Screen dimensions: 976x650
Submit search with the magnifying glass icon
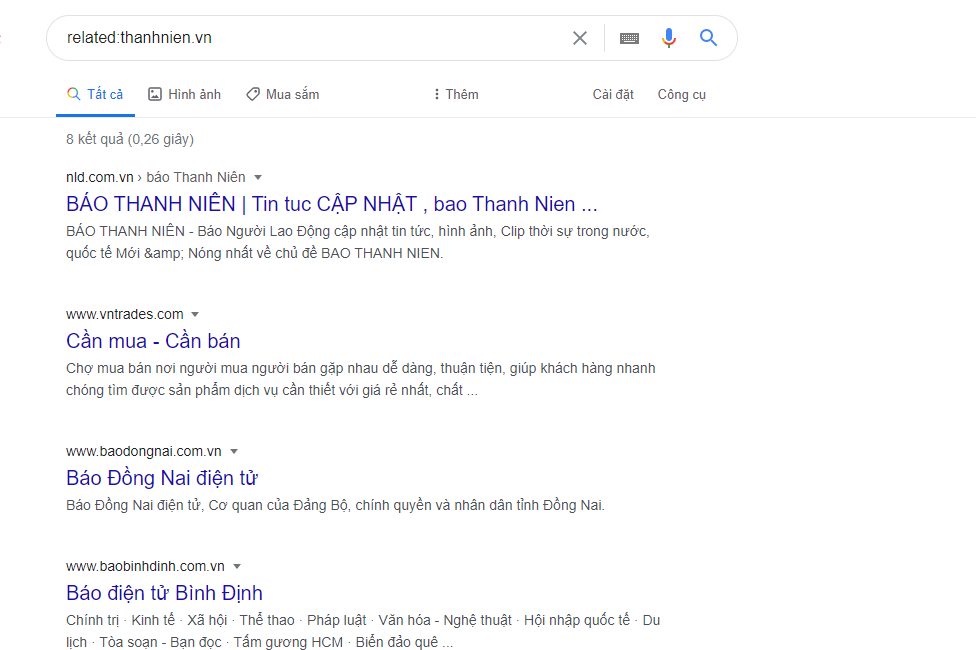coord(708,38)
